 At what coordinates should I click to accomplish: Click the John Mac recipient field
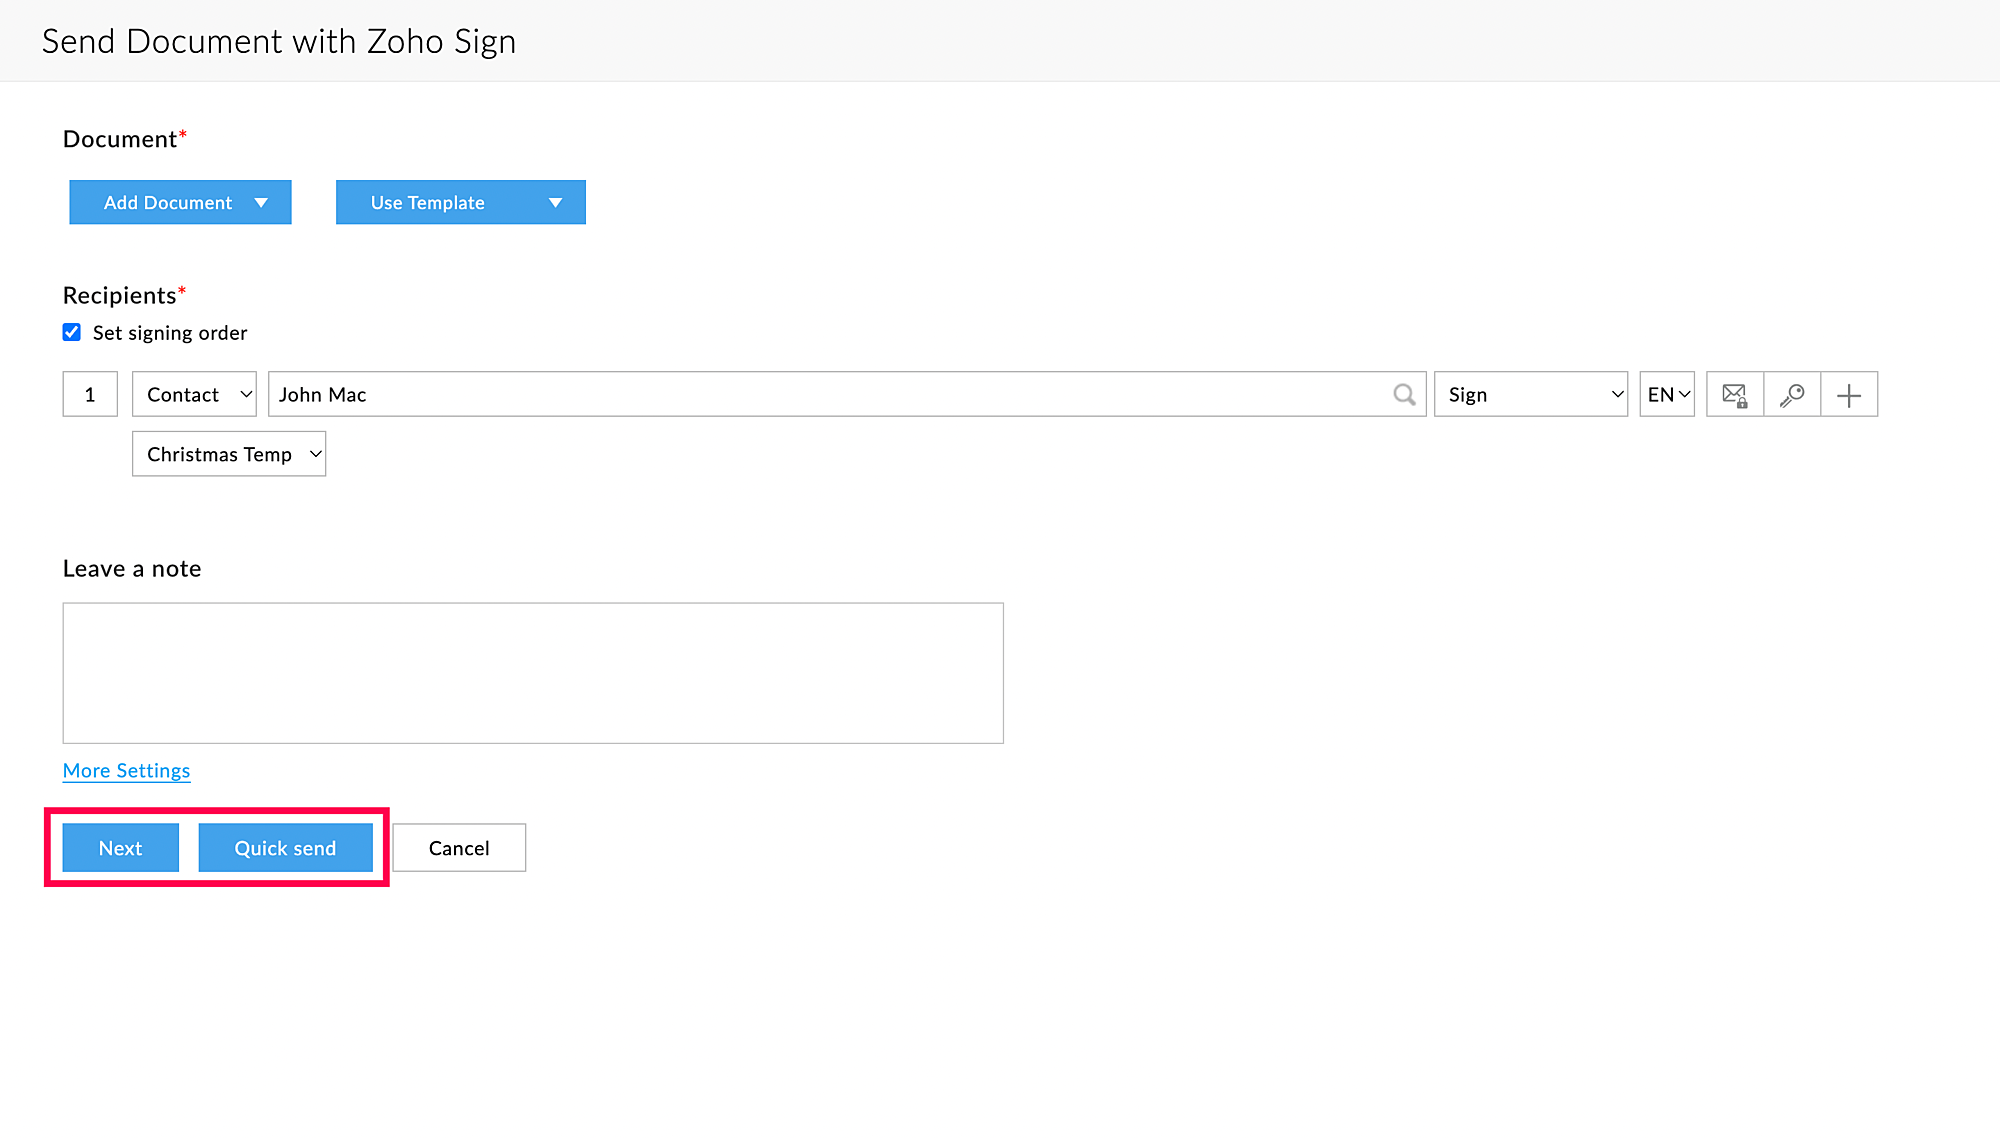pos(830,394)
